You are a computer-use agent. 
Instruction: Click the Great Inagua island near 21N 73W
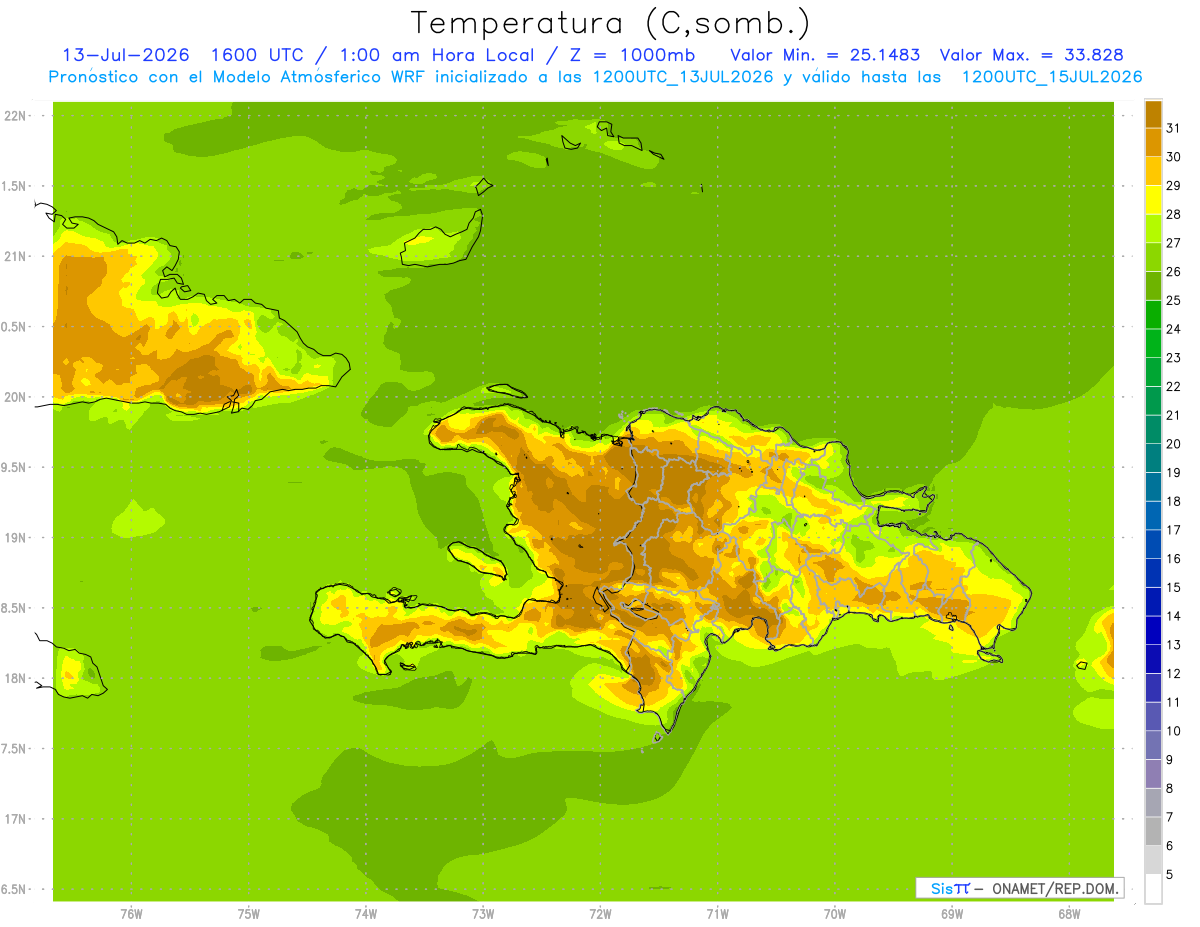click(443, 240)
